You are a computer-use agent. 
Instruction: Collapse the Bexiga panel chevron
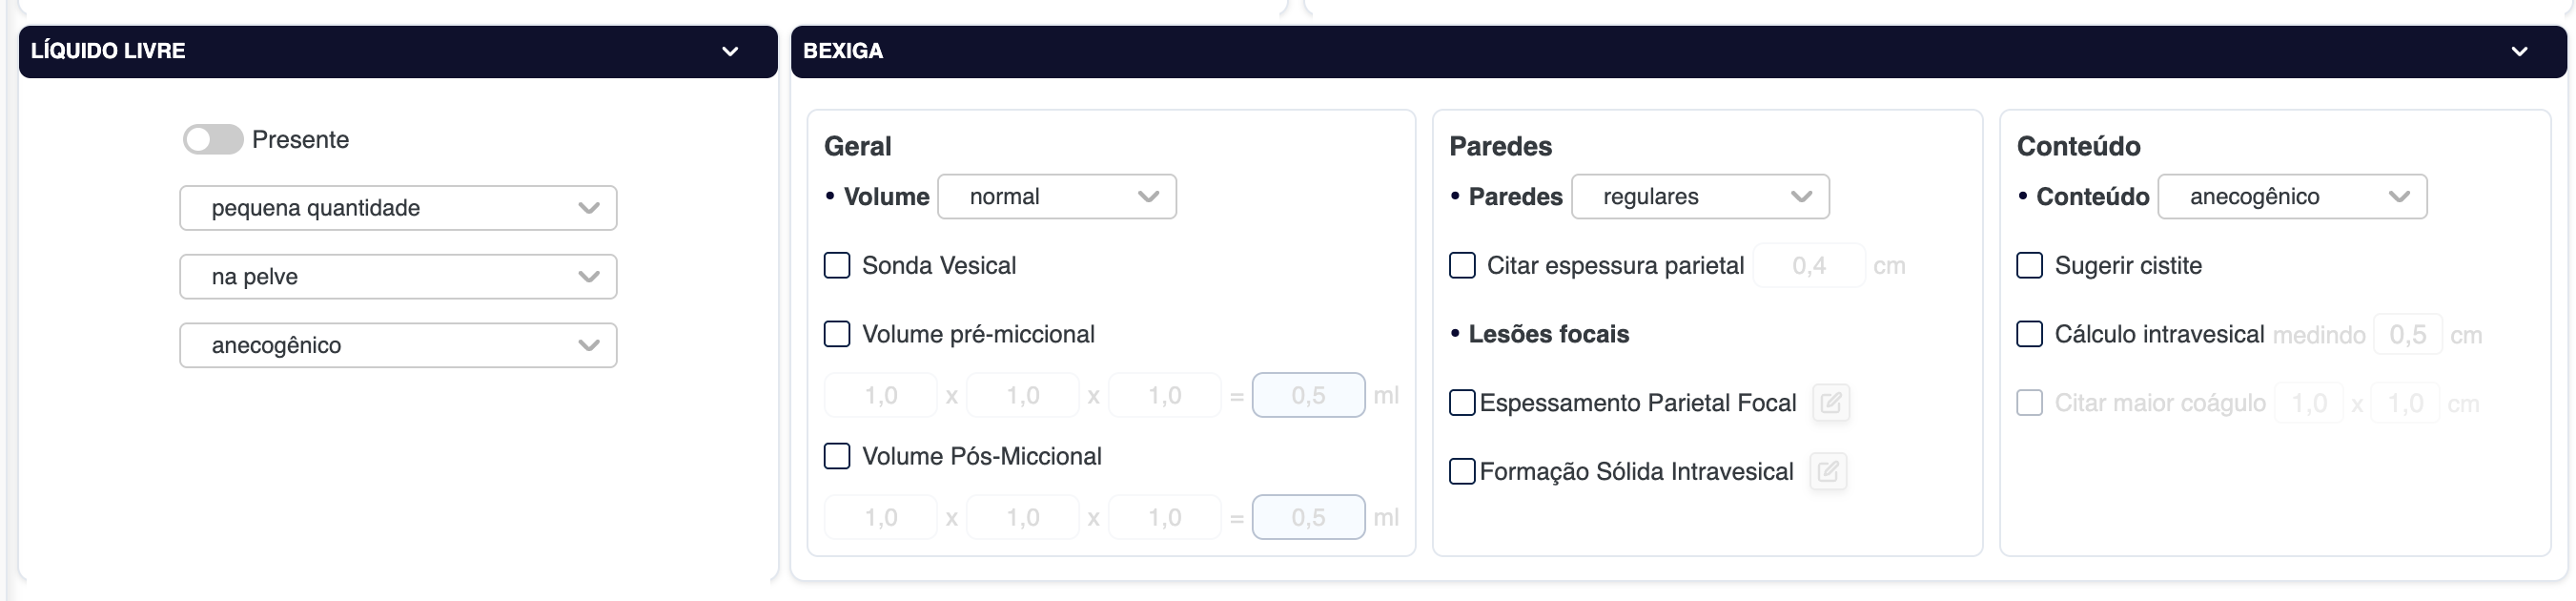(2519, 51)
